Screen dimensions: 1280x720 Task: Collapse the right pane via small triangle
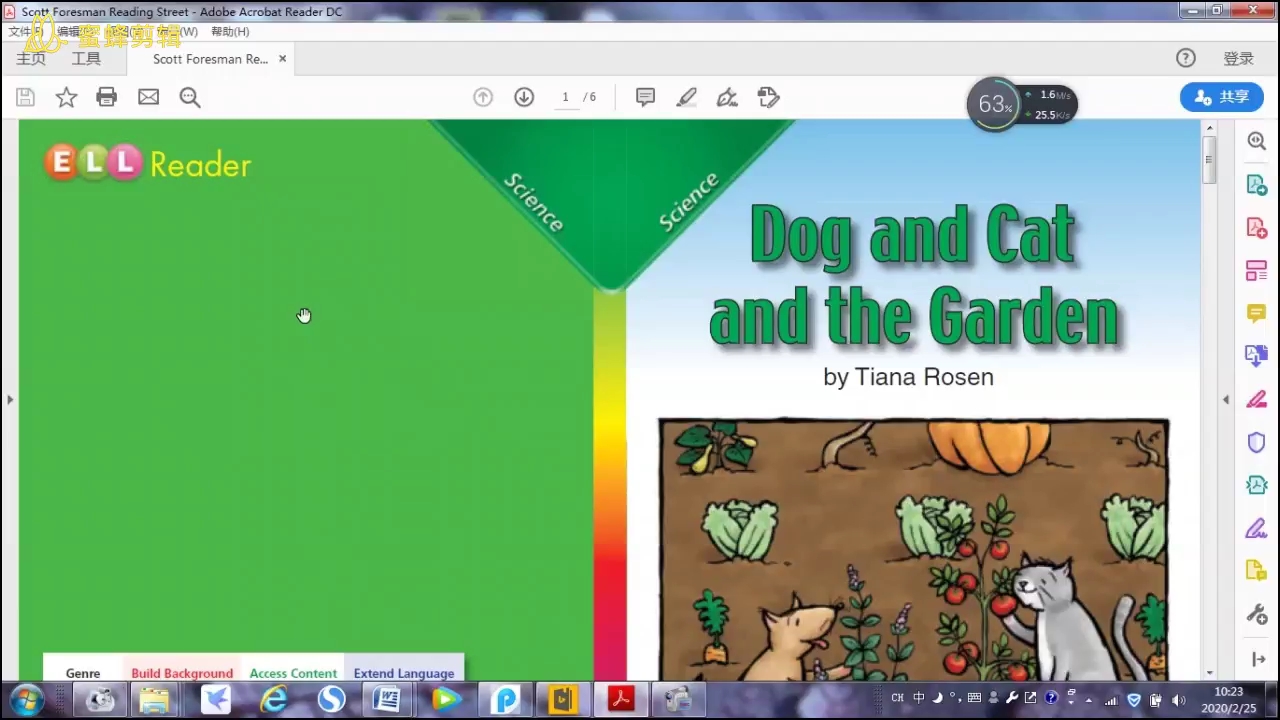[1226, 400]
